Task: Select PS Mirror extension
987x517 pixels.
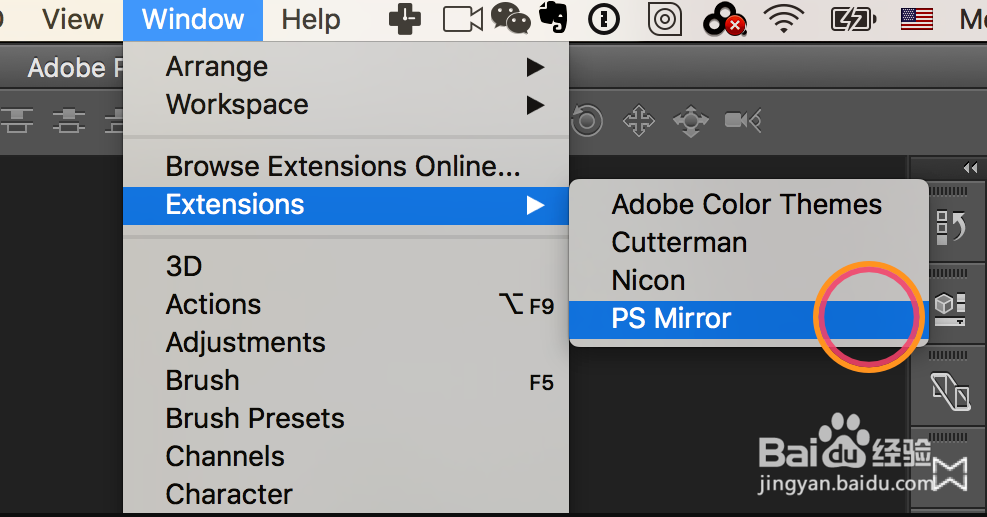Action: coord(748,319)
